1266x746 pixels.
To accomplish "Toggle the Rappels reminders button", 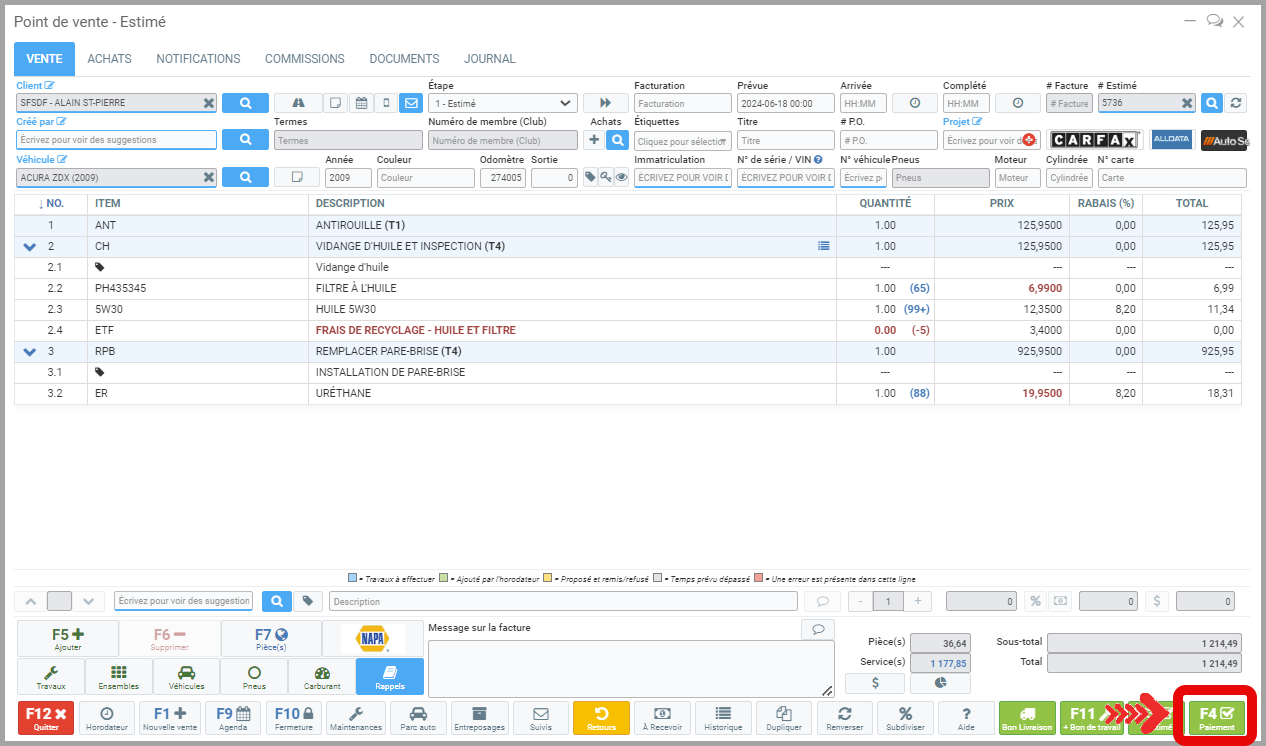I will tap(389, 677).
